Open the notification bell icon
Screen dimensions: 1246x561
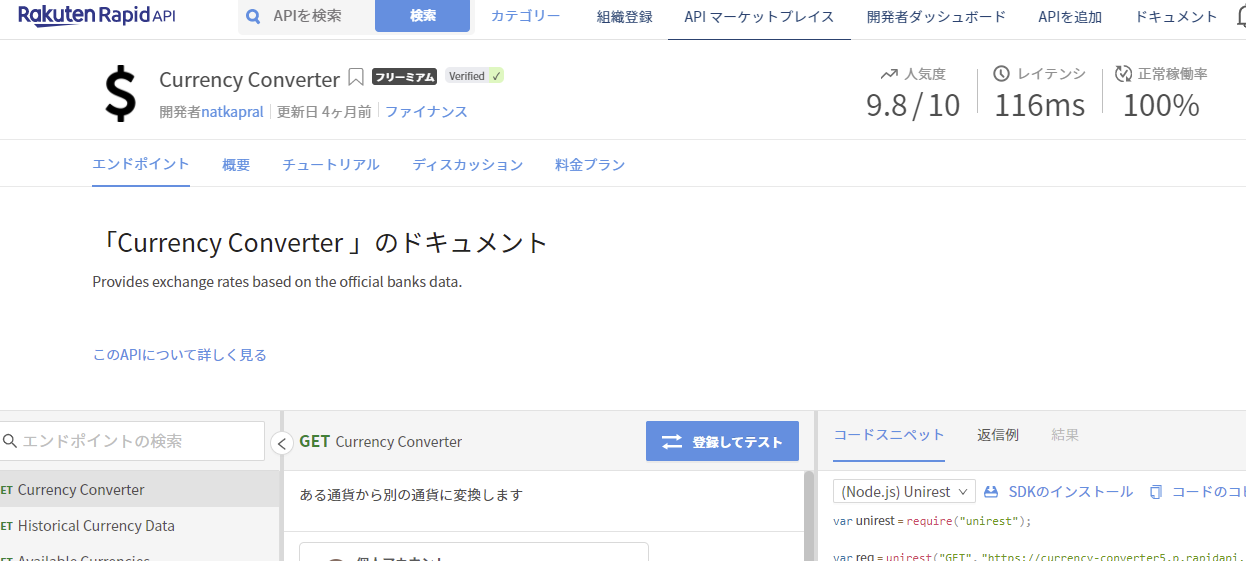tap(1240, 16)
